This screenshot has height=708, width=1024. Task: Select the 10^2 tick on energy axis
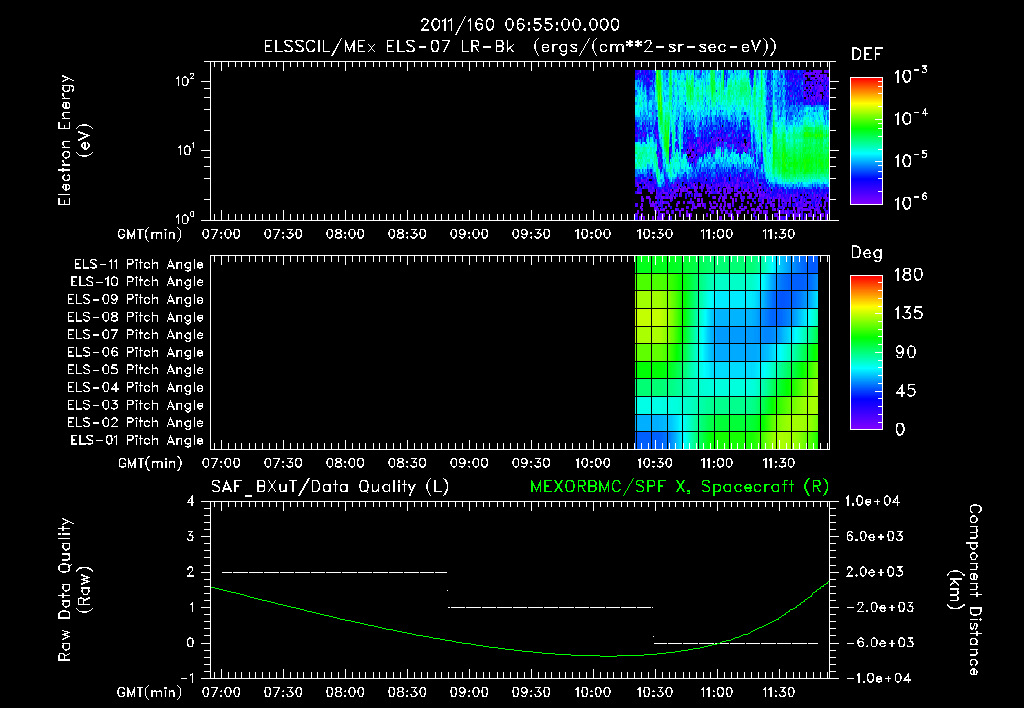click(x=185, y=81)
